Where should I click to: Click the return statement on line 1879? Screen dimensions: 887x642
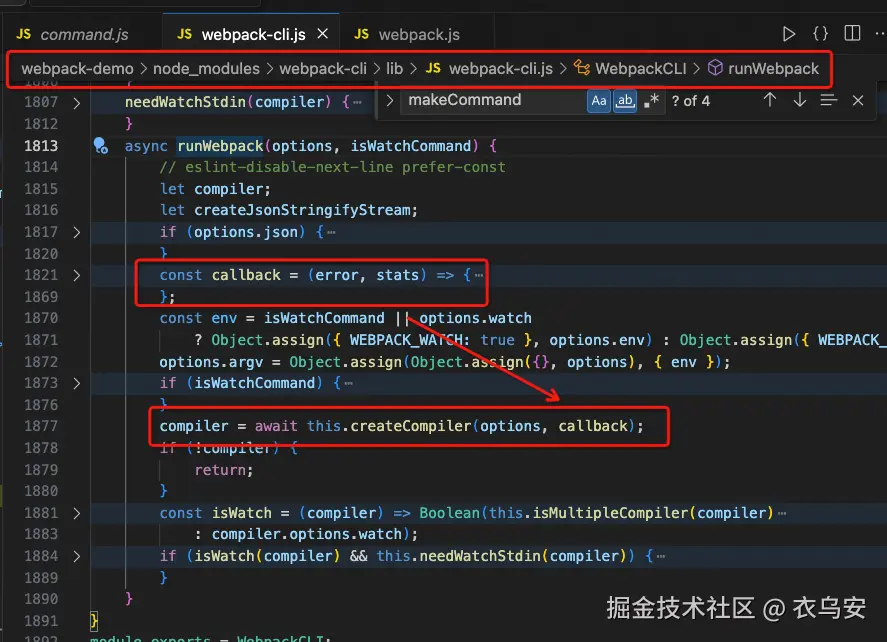click(x=221, y=470)
